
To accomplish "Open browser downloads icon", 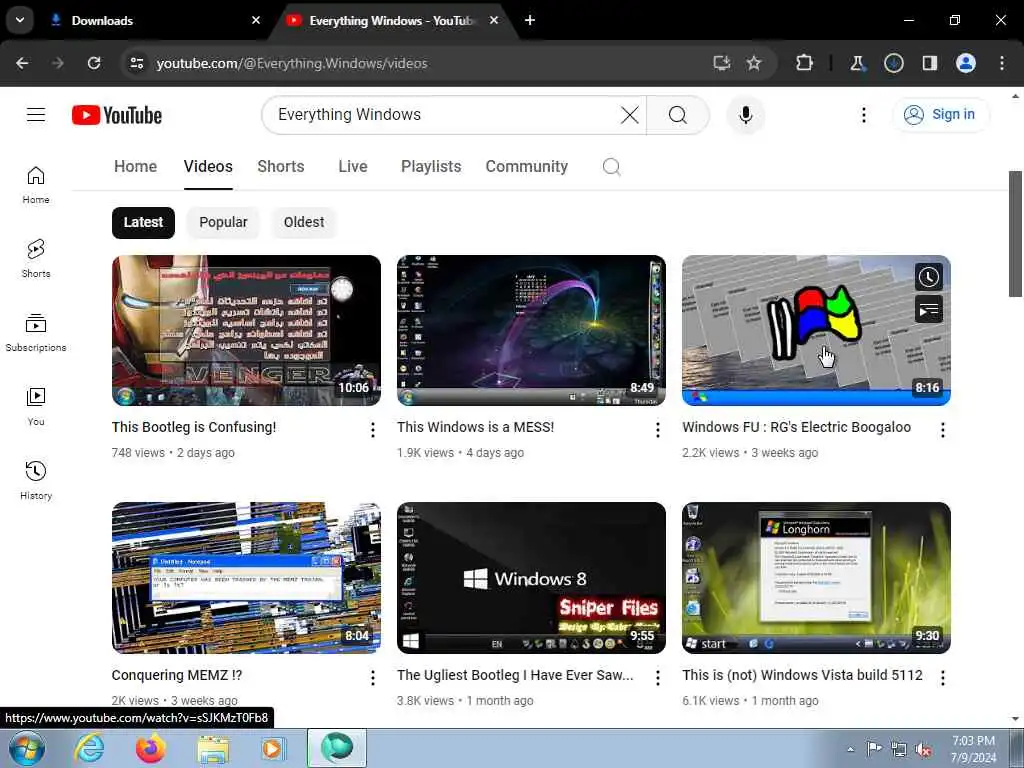I will (x=893, y=63).
